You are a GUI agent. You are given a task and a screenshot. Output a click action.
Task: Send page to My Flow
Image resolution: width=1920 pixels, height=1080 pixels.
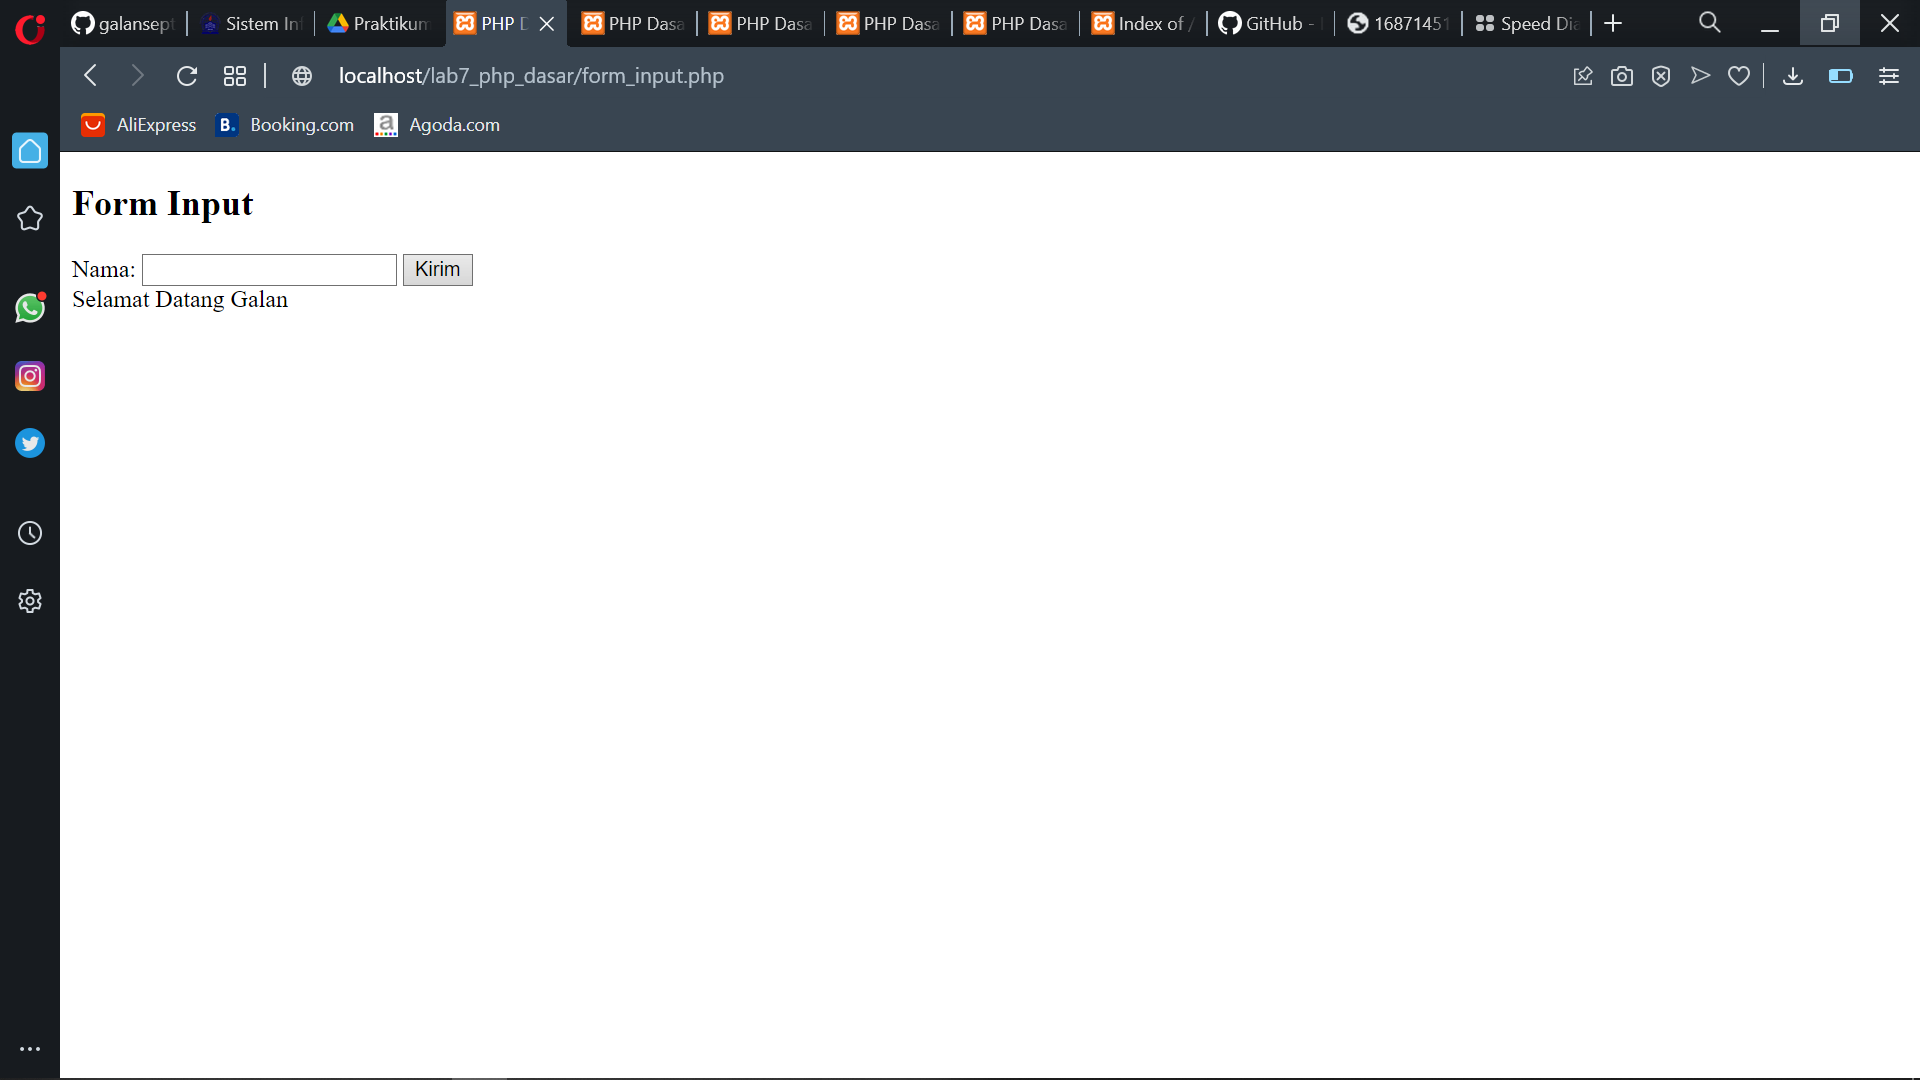pos(1701,75)
